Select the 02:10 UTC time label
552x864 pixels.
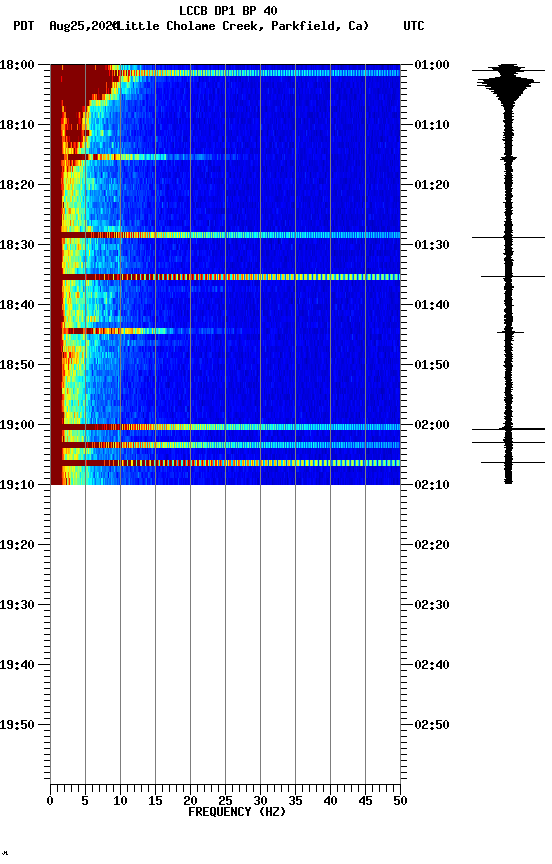click(x=432, y=485)
